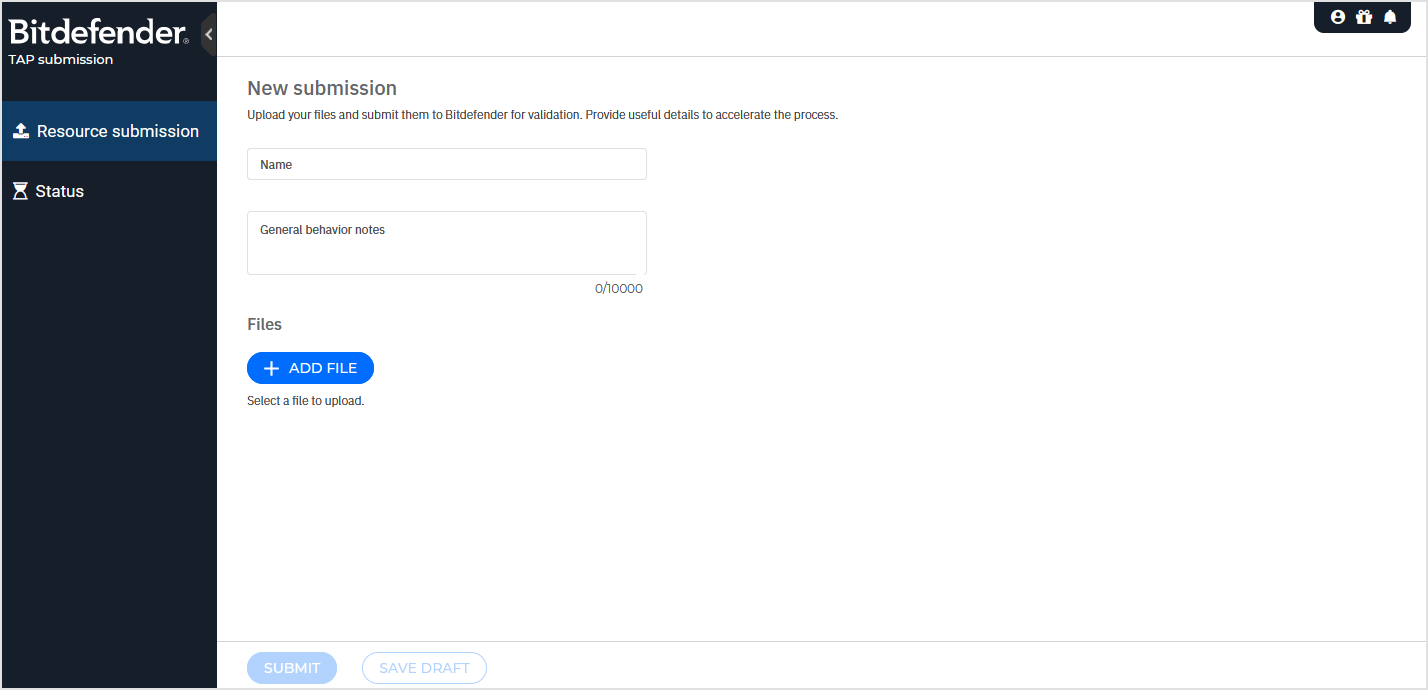This screenshot has width=1428, height=690.
Task: Click the TAP submission subtitle text
Action: (61, 59)
